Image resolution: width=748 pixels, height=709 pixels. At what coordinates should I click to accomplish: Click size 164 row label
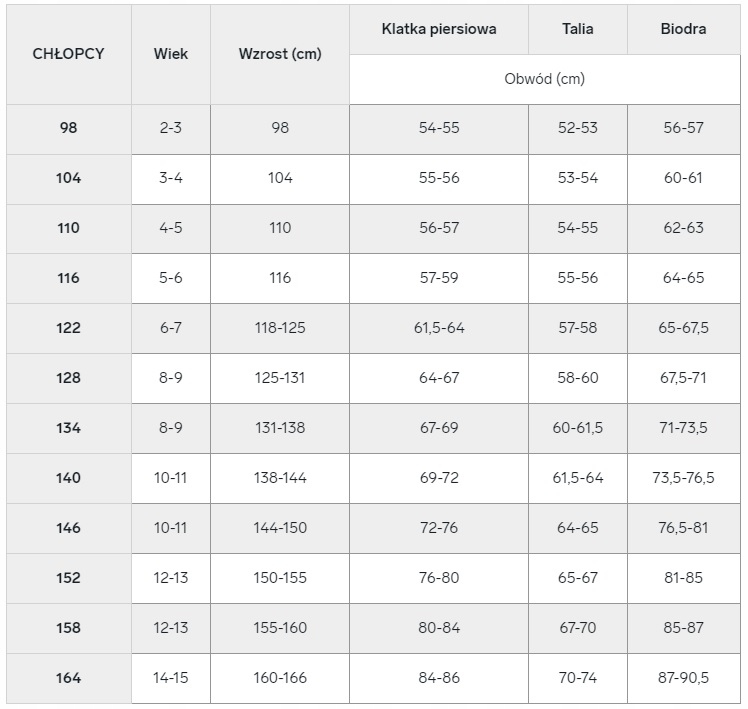click(68, 678)
